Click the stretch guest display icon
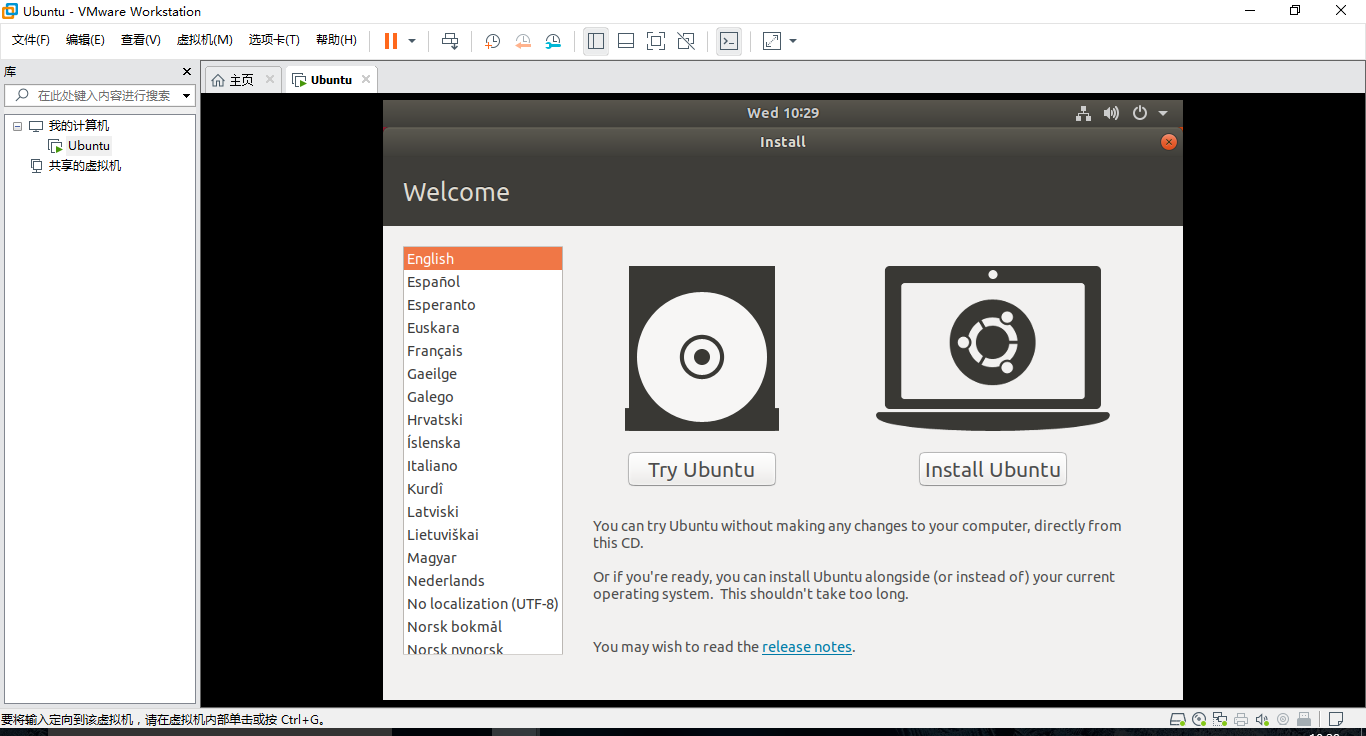 click(x=772, y=41)
